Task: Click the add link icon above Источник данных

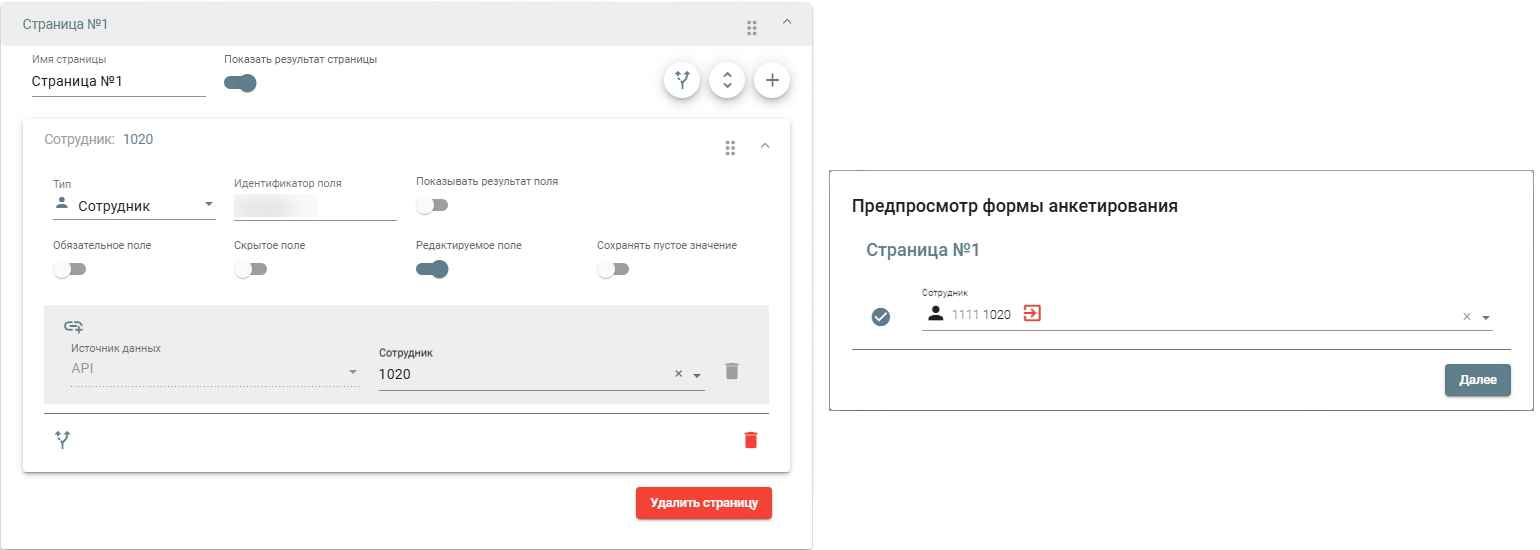Action: coord(74,326)
